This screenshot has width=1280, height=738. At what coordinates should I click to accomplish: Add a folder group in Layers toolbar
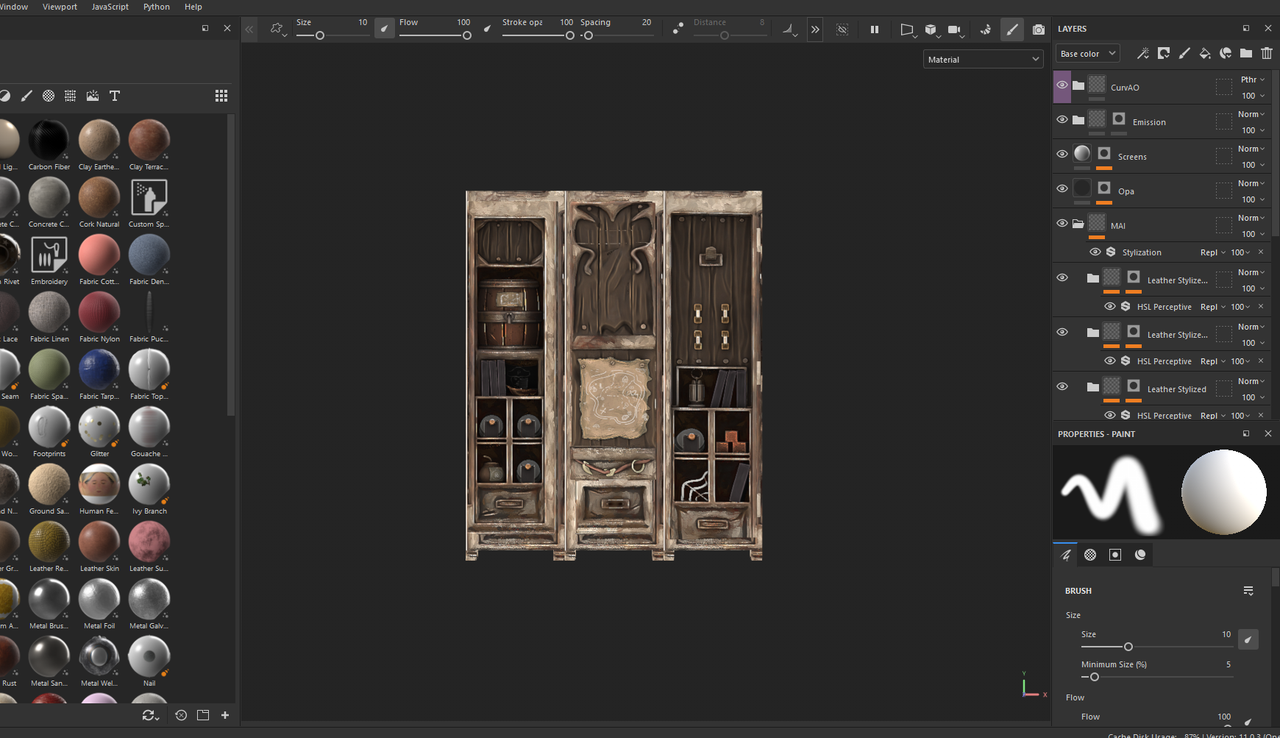click(1246, 54)
